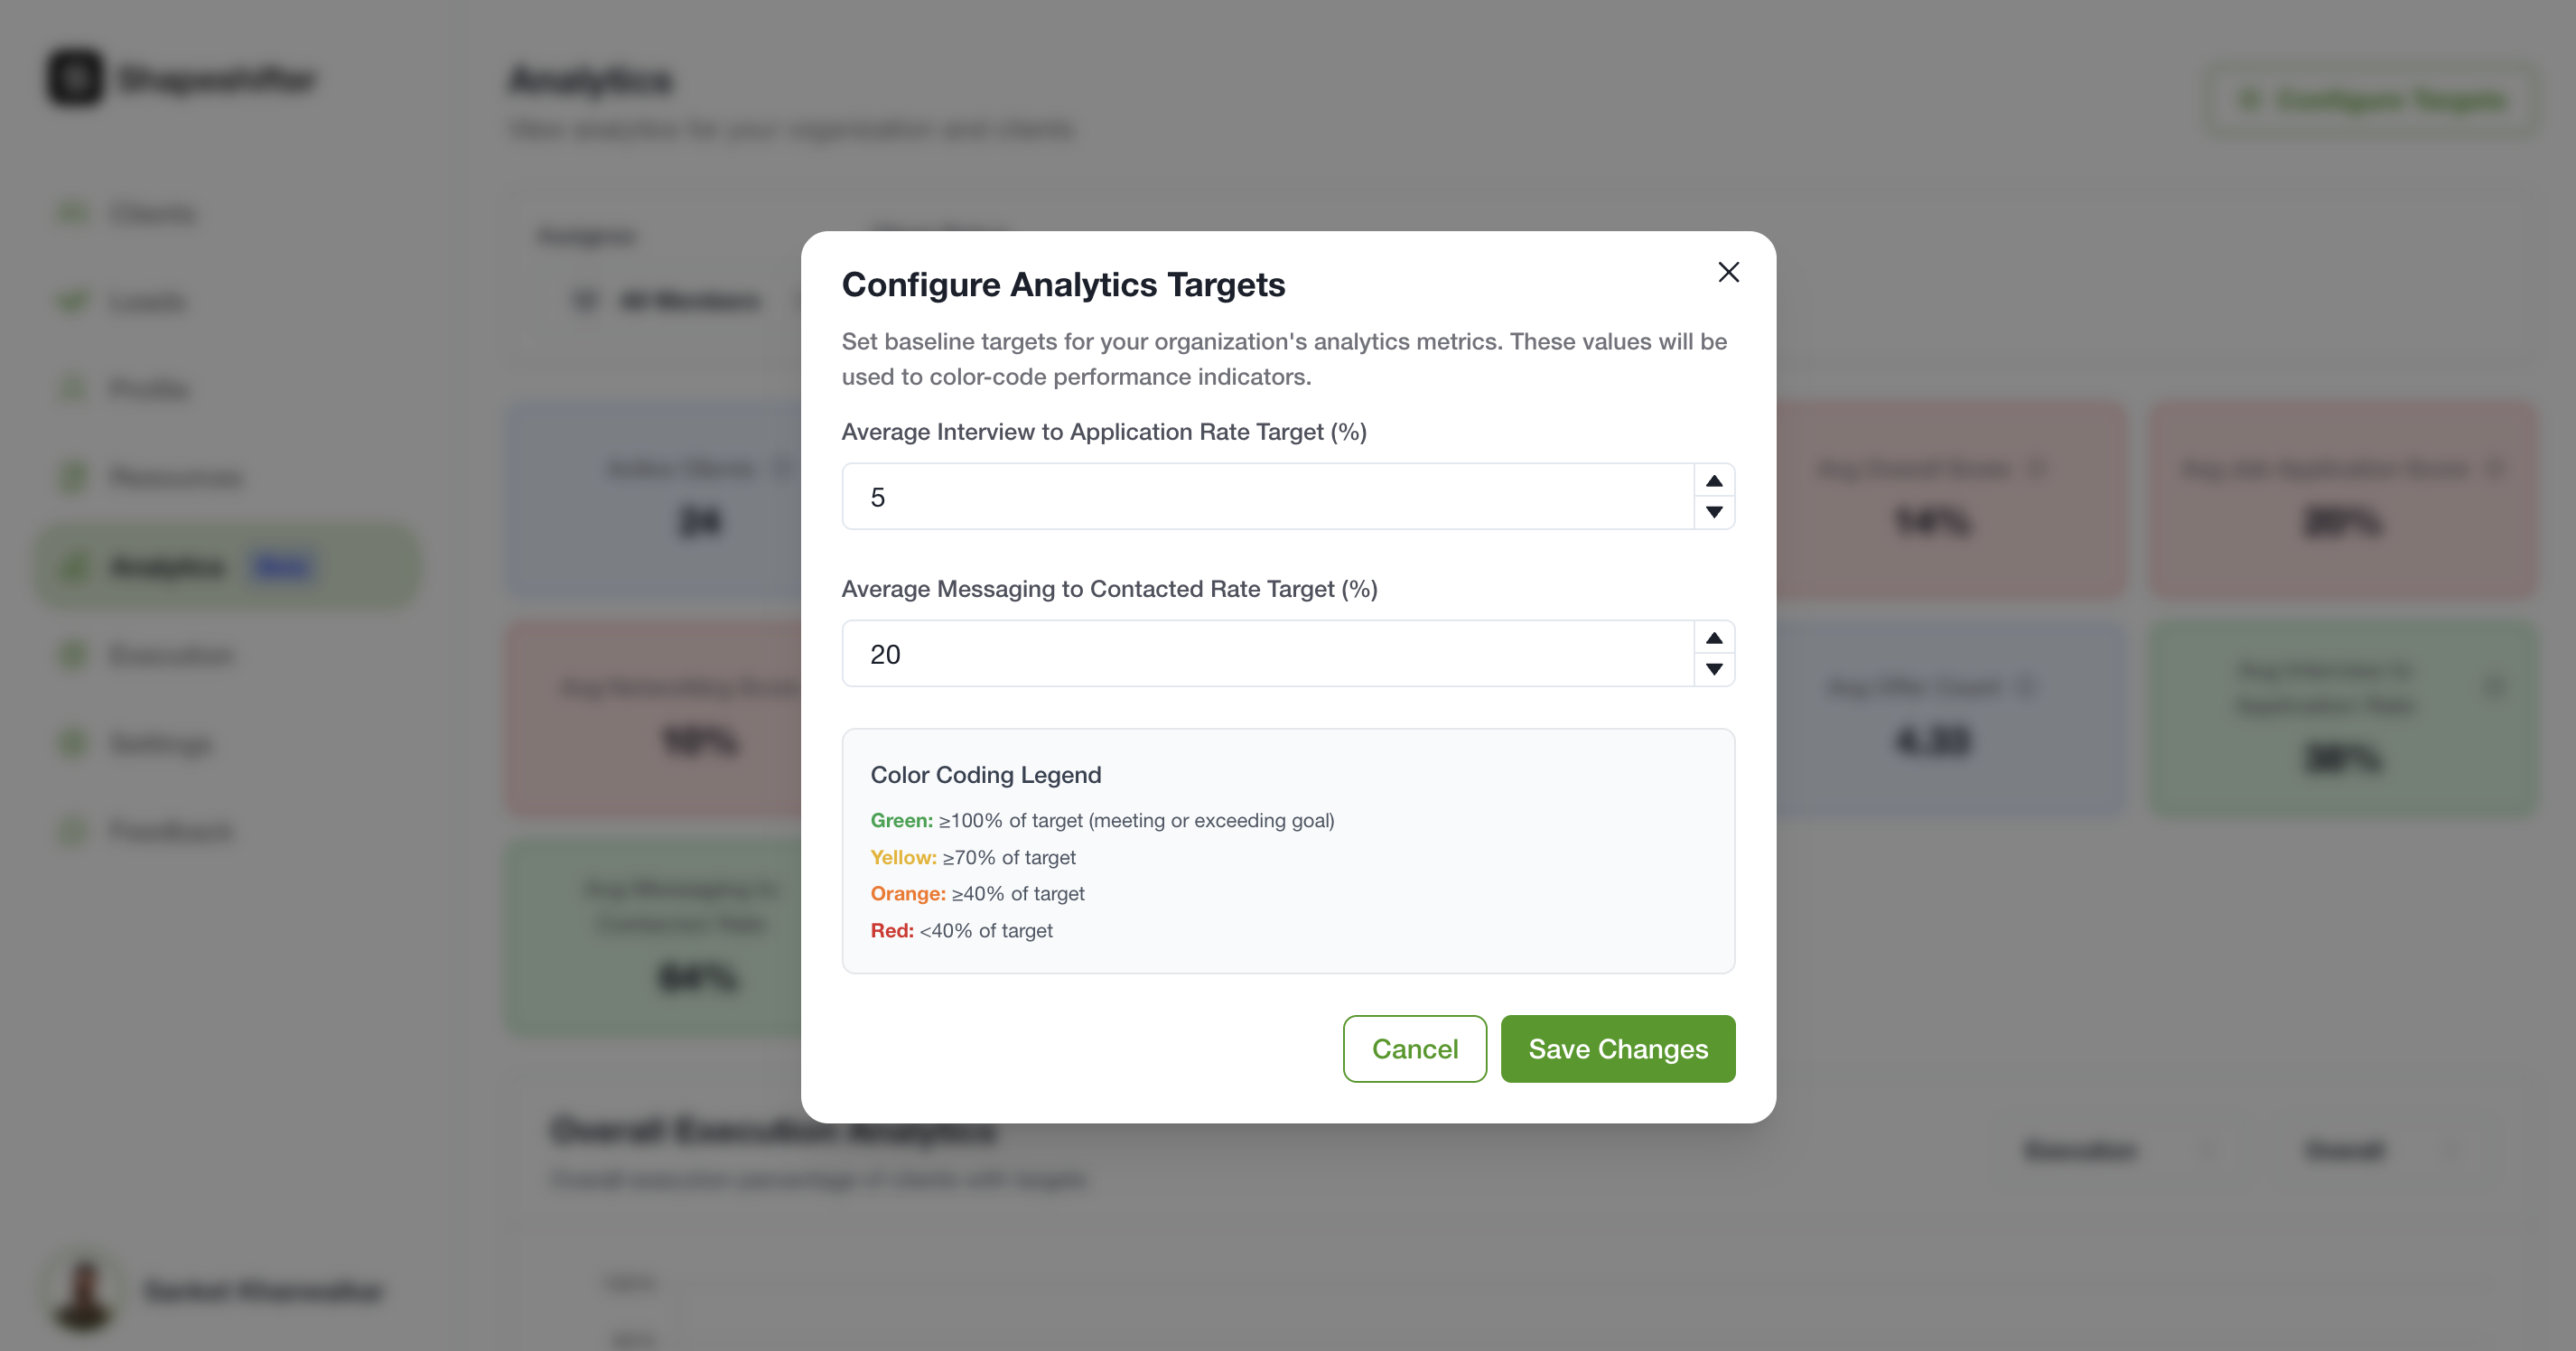This screenshot has height=1351, width=2576.
Task: Focus the Messaging to Contacted Rate field
Action: click(1266, 654)
